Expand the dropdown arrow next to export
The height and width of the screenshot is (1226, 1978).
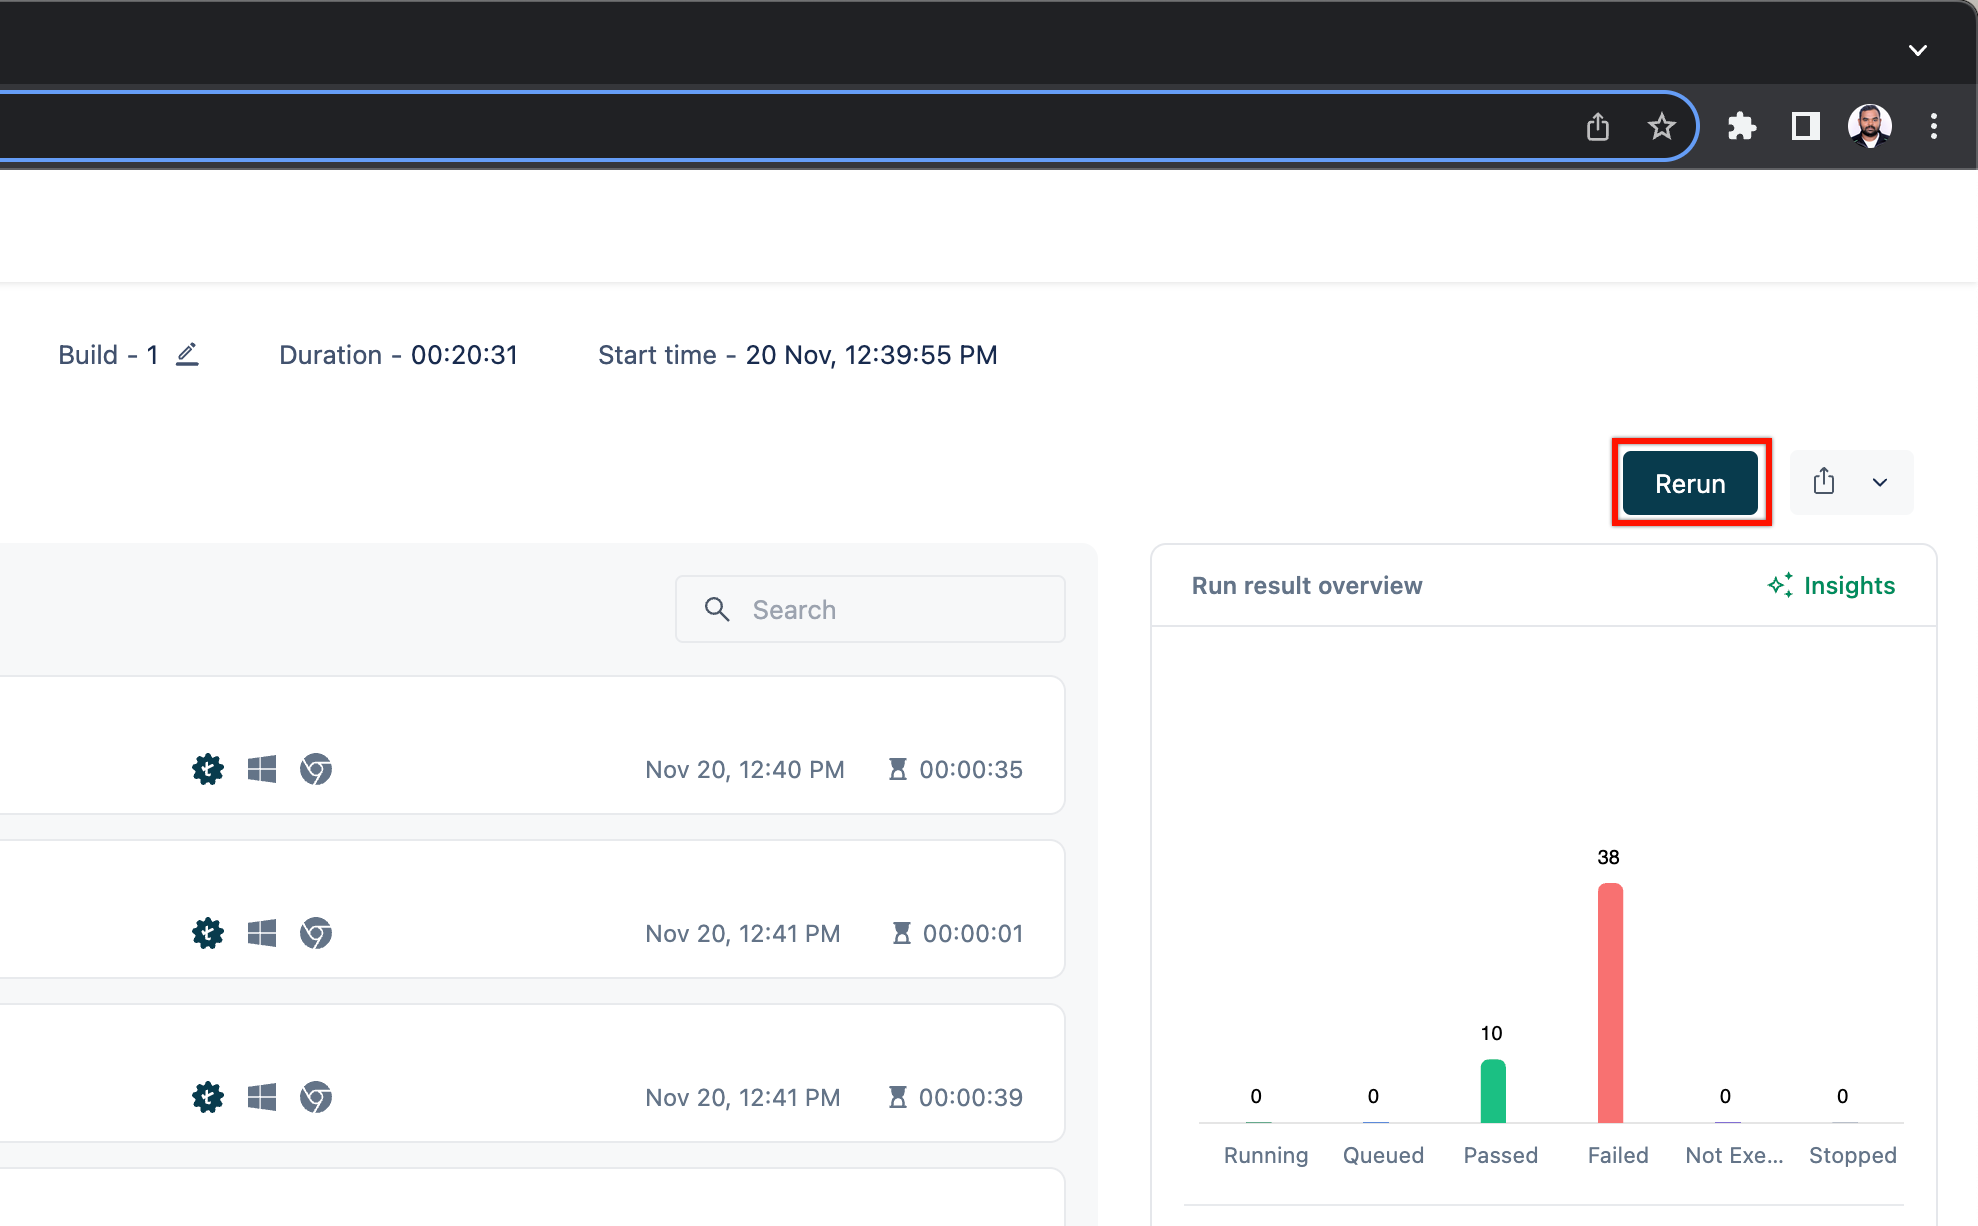point(1880,483)
